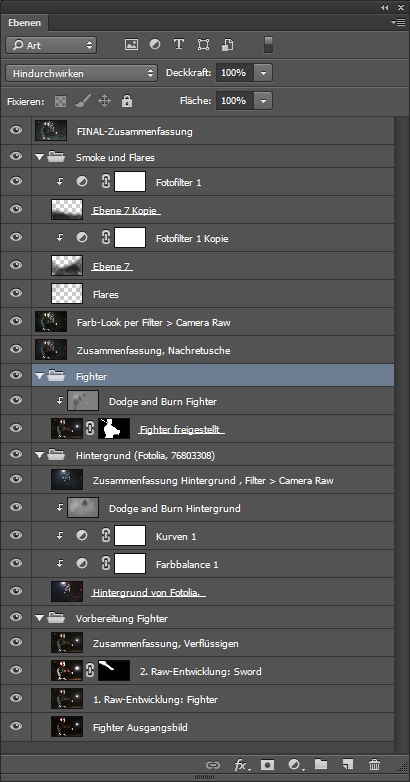The width and height of the screenshot is (410, 782).
Task: Select the Ebene 7 Kopie layer name
Action: pyautogui.click(x=126, y=210)
